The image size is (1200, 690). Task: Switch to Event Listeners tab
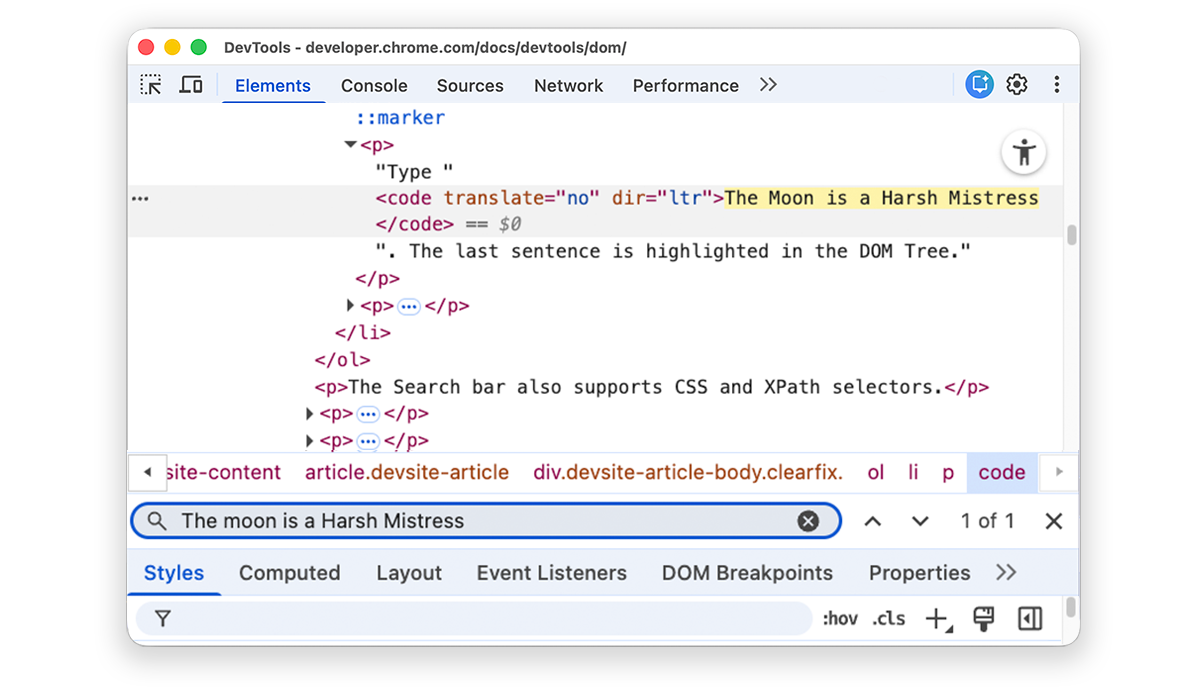(552, 573)
